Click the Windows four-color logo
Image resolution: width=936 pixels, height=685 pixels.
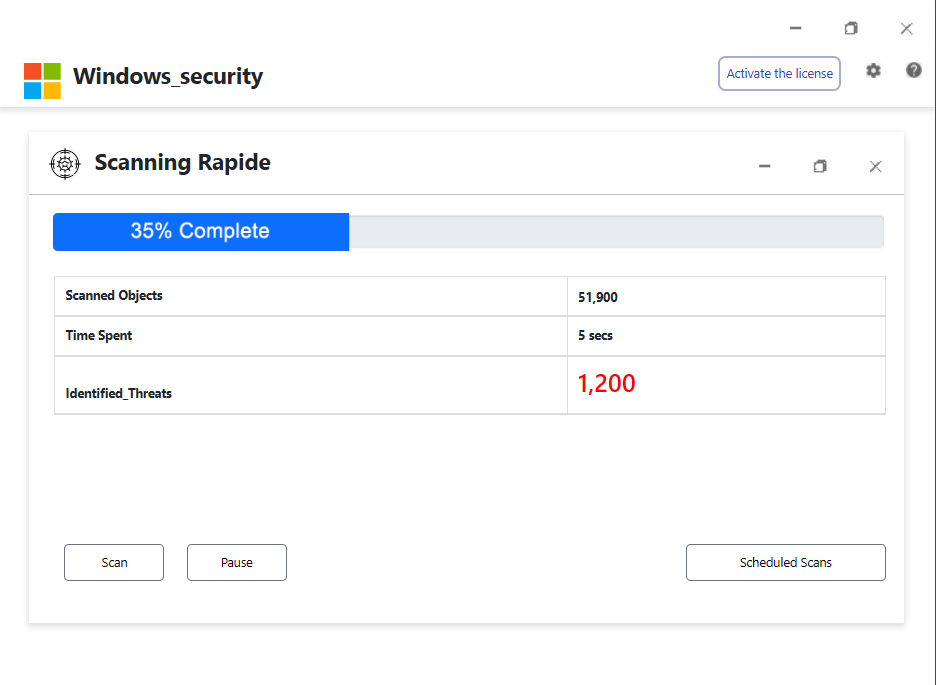pyautogui.click(x=42, y=81)
